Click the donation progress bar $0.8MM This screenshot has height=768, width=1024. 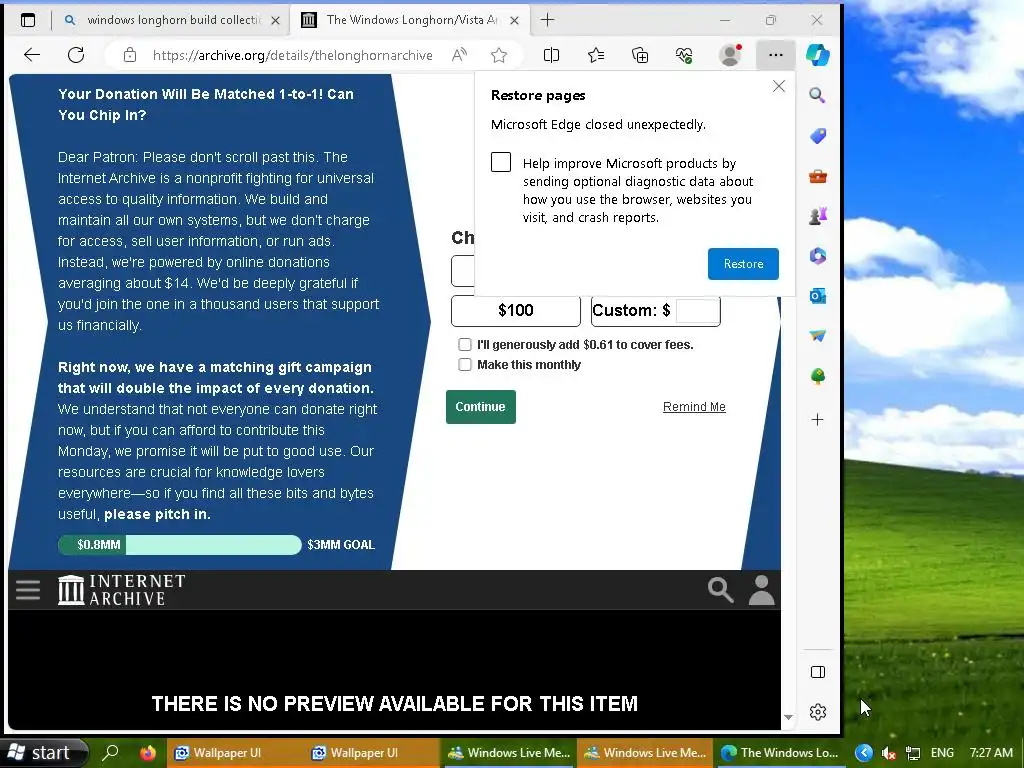[180, 545]
